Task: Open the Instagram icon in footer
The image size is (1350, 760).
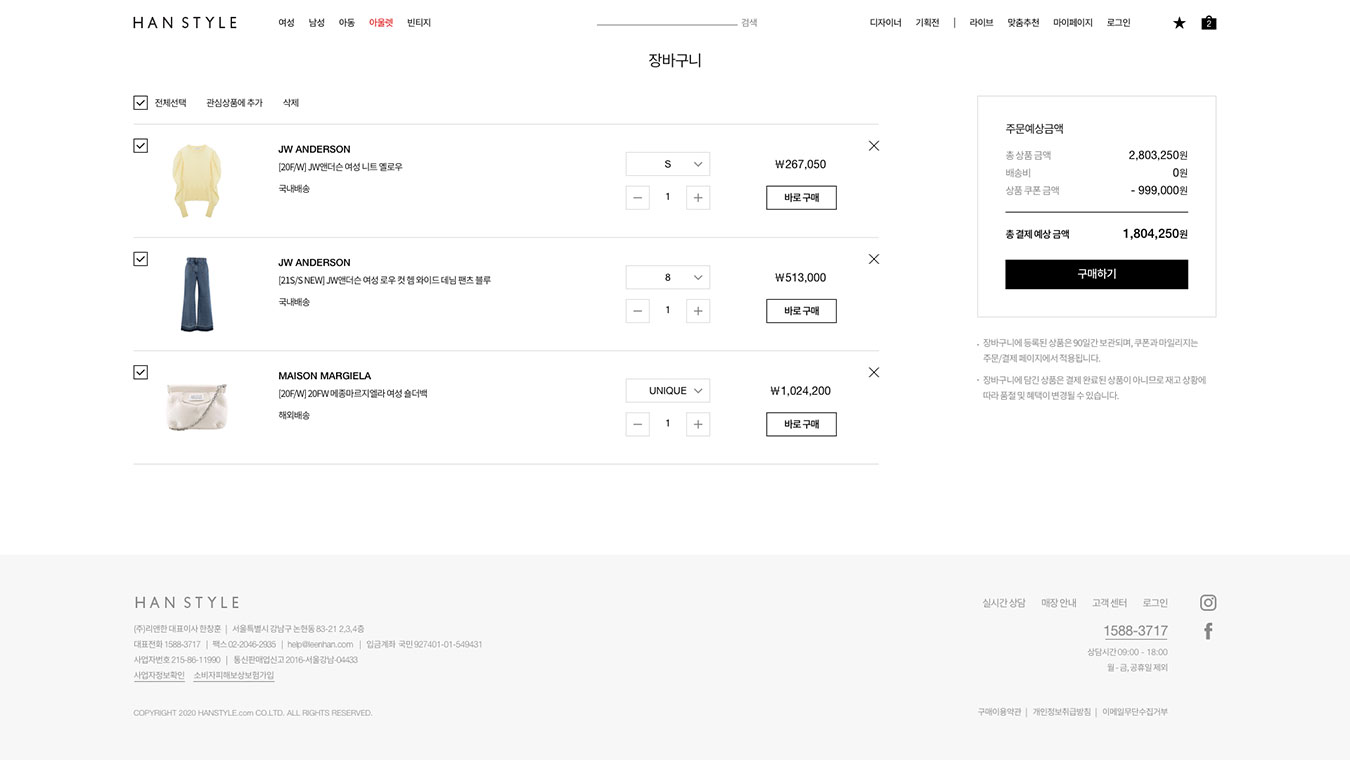Action: (1208, 602)
